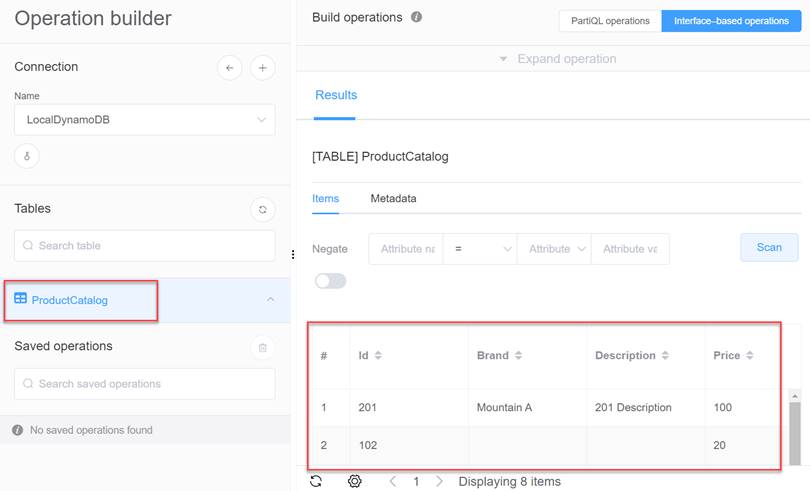Click page number 1 in the pagination
The height and width of the screenshot is (491, 810).
pos(416,482)
